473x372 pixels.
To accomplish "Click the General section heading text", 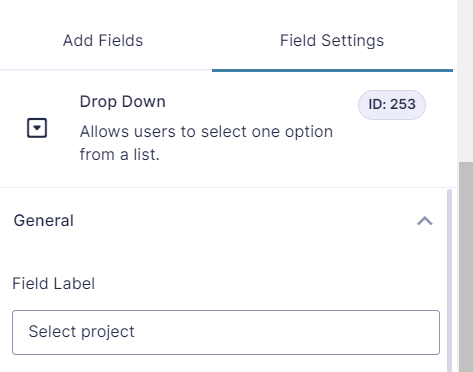I will 44,221.
